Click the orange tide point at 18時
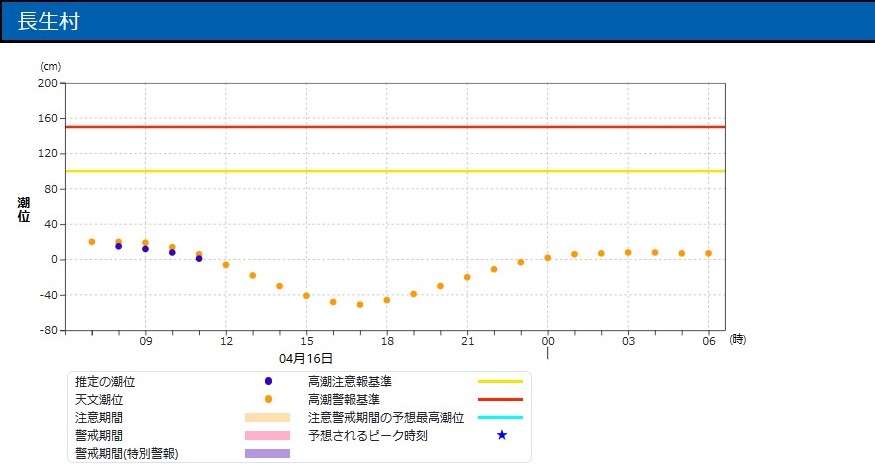 click(387, 300)
